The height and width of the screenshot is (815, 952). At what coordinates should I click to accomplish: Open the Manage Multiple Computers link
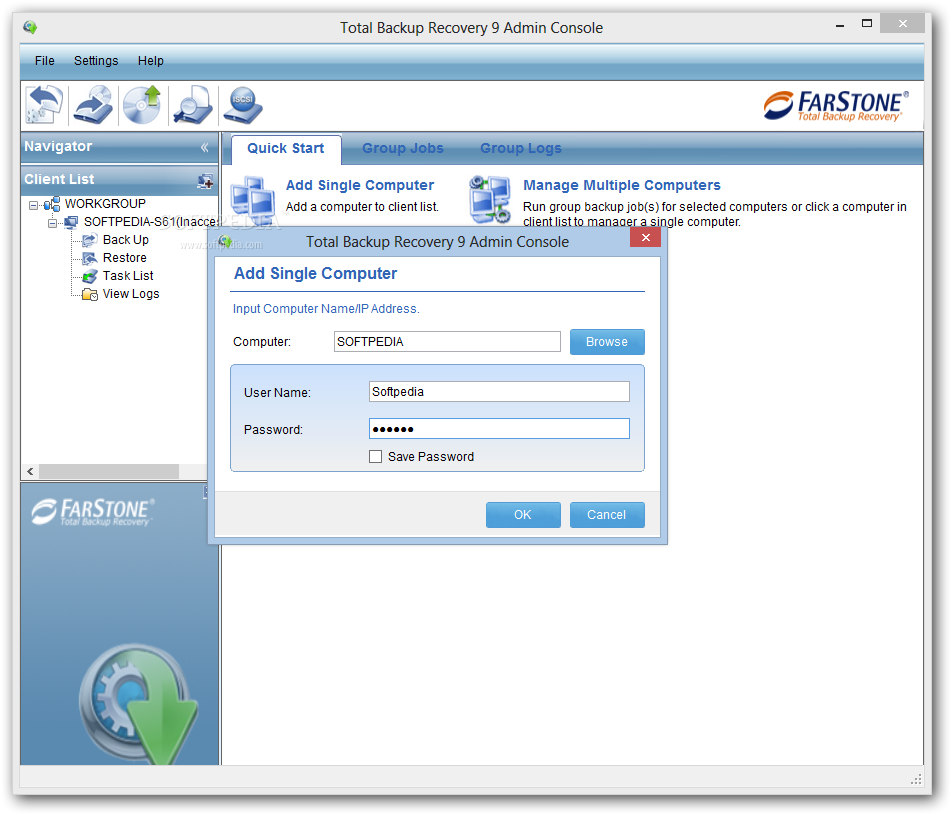pyautogui.click(x=622, y=185)
